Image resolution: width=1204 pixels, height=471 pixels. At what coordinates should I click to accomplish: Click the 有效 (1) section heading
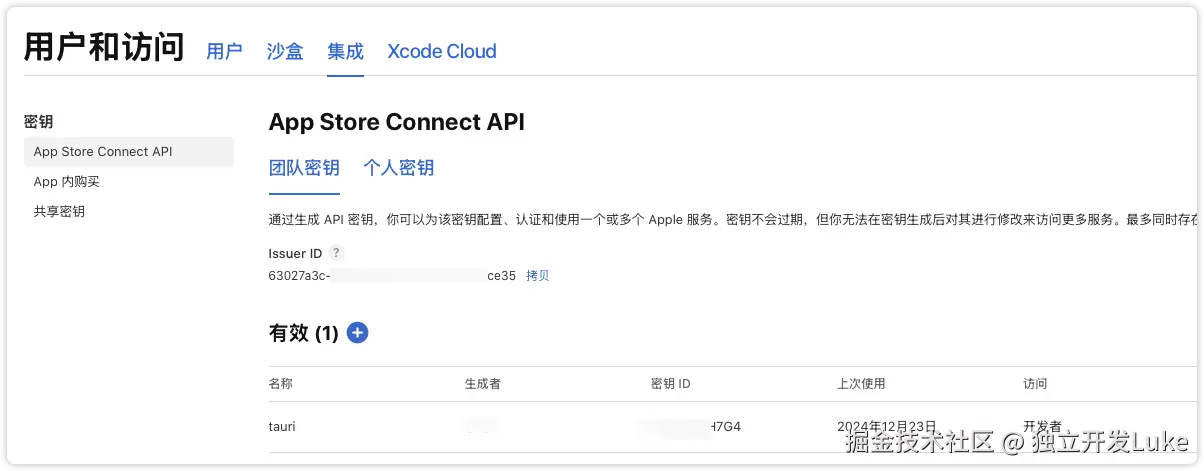(304, 334)
